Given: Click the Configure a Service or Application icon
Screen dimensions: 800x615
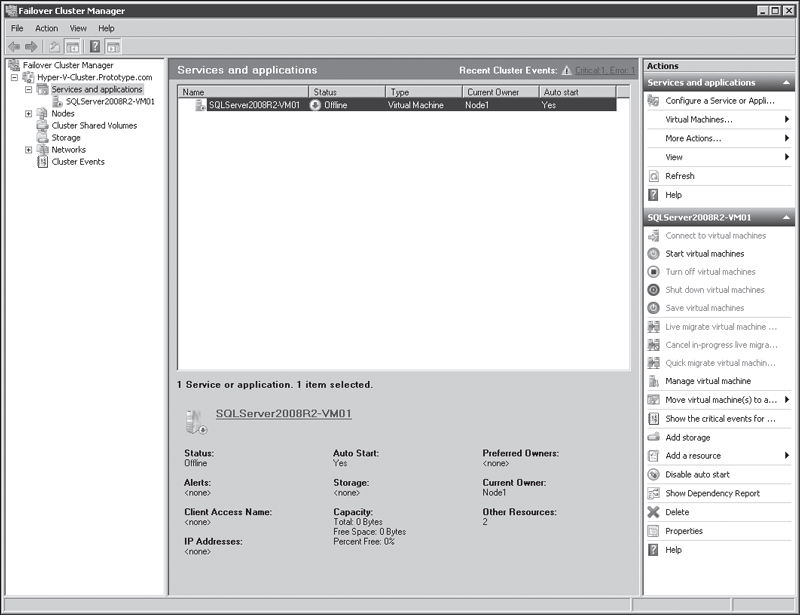Looking at the screenshot, I should [x=653, y=101].
